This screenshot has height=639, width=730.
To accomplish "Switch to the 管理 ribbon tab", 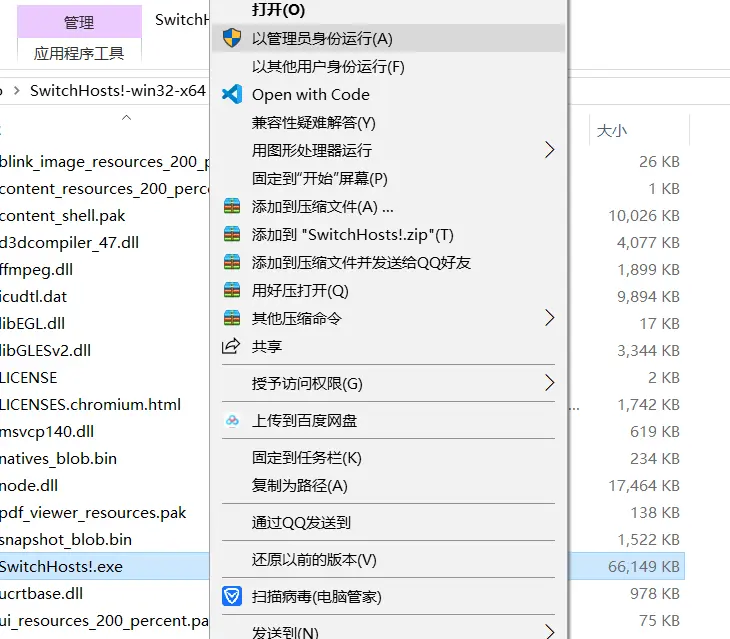I will click(79, 21).
